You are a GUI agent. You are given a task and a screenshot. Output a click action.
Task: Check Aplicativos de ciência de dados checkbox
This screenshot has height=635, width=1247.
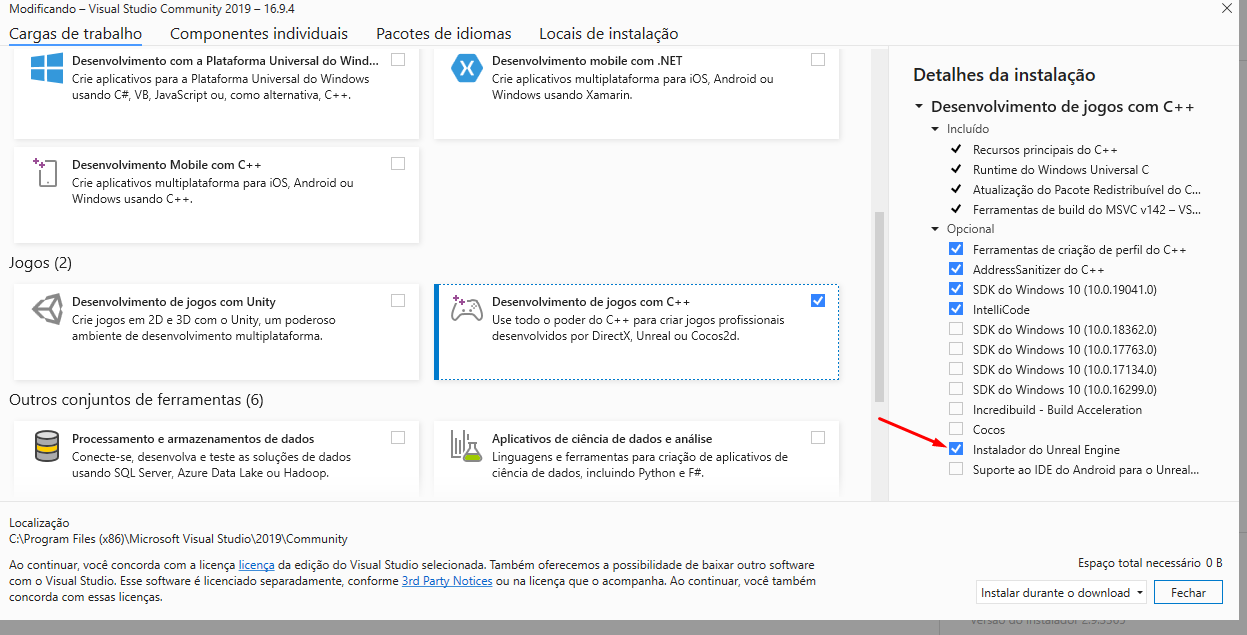point(818,438)
